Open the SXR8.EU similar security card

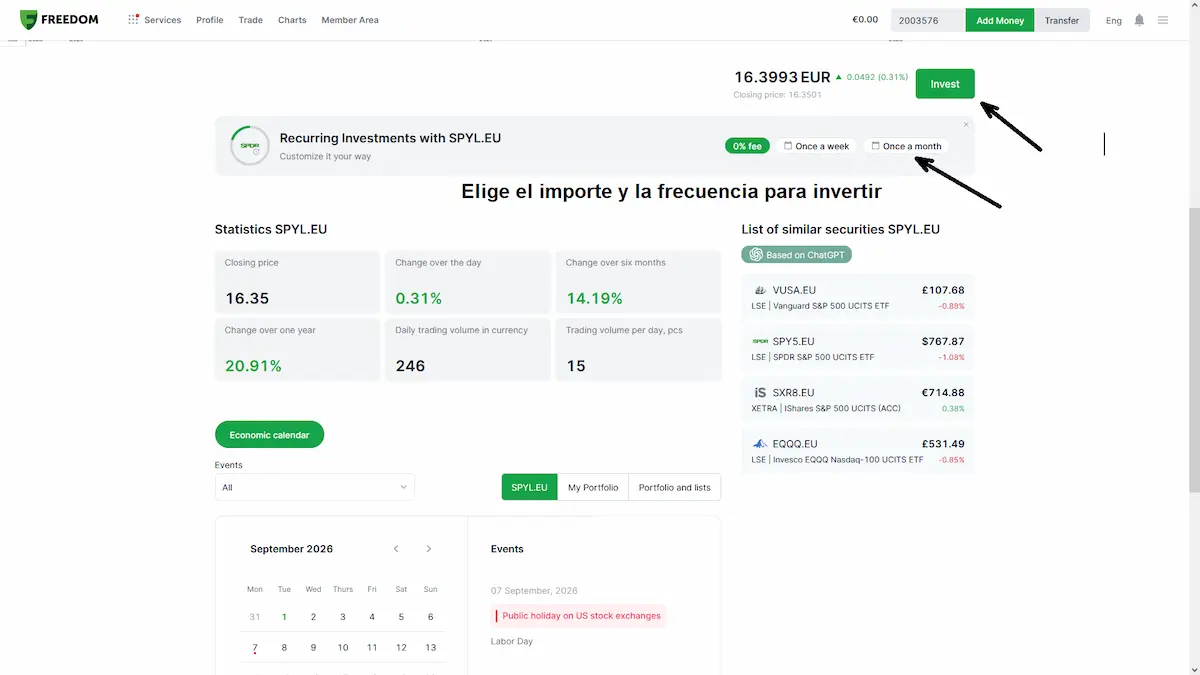click(x=858, y=399)
